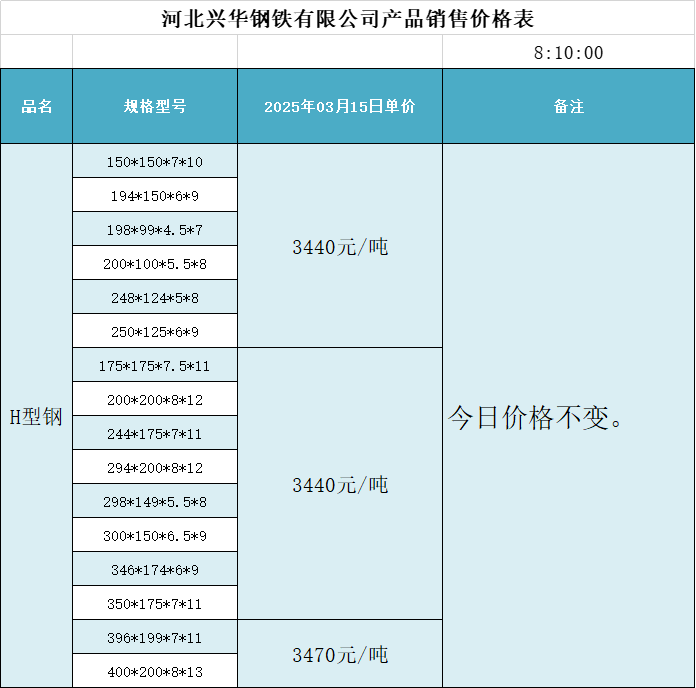Select spec cell 294*200*8*12

155,467
